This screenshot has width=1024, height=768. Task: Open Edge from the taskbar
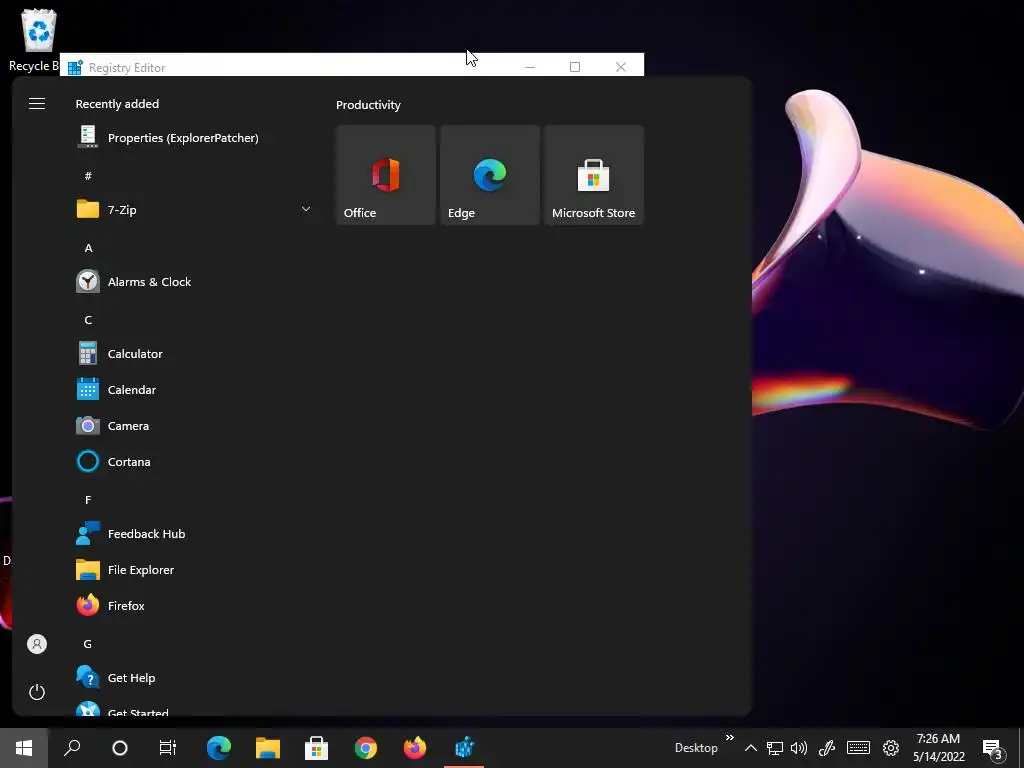219,748
